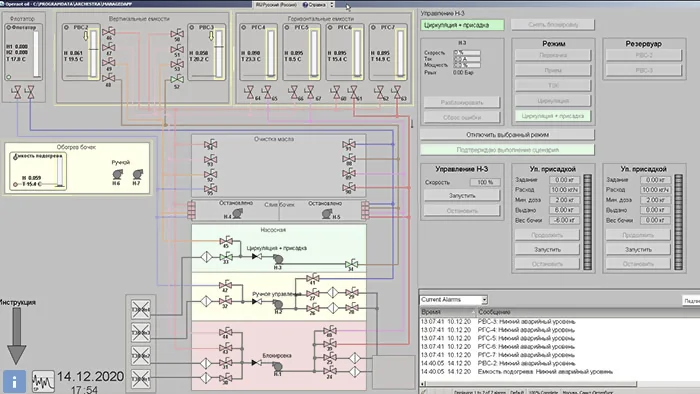Viewport: 700px width, 394px height.
Task: Toggle the Емкость подогрева selector circle
Action: point(15,157)
